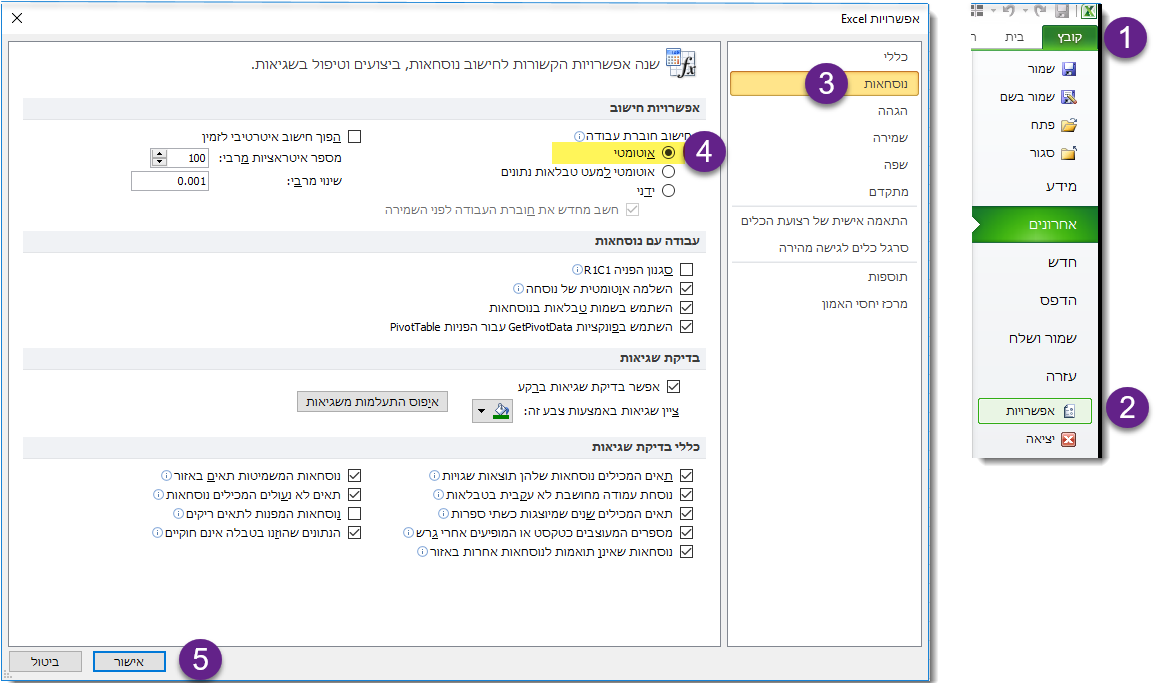Switch to the Home (בית) ribbon tab

[x=1013, y=38]
